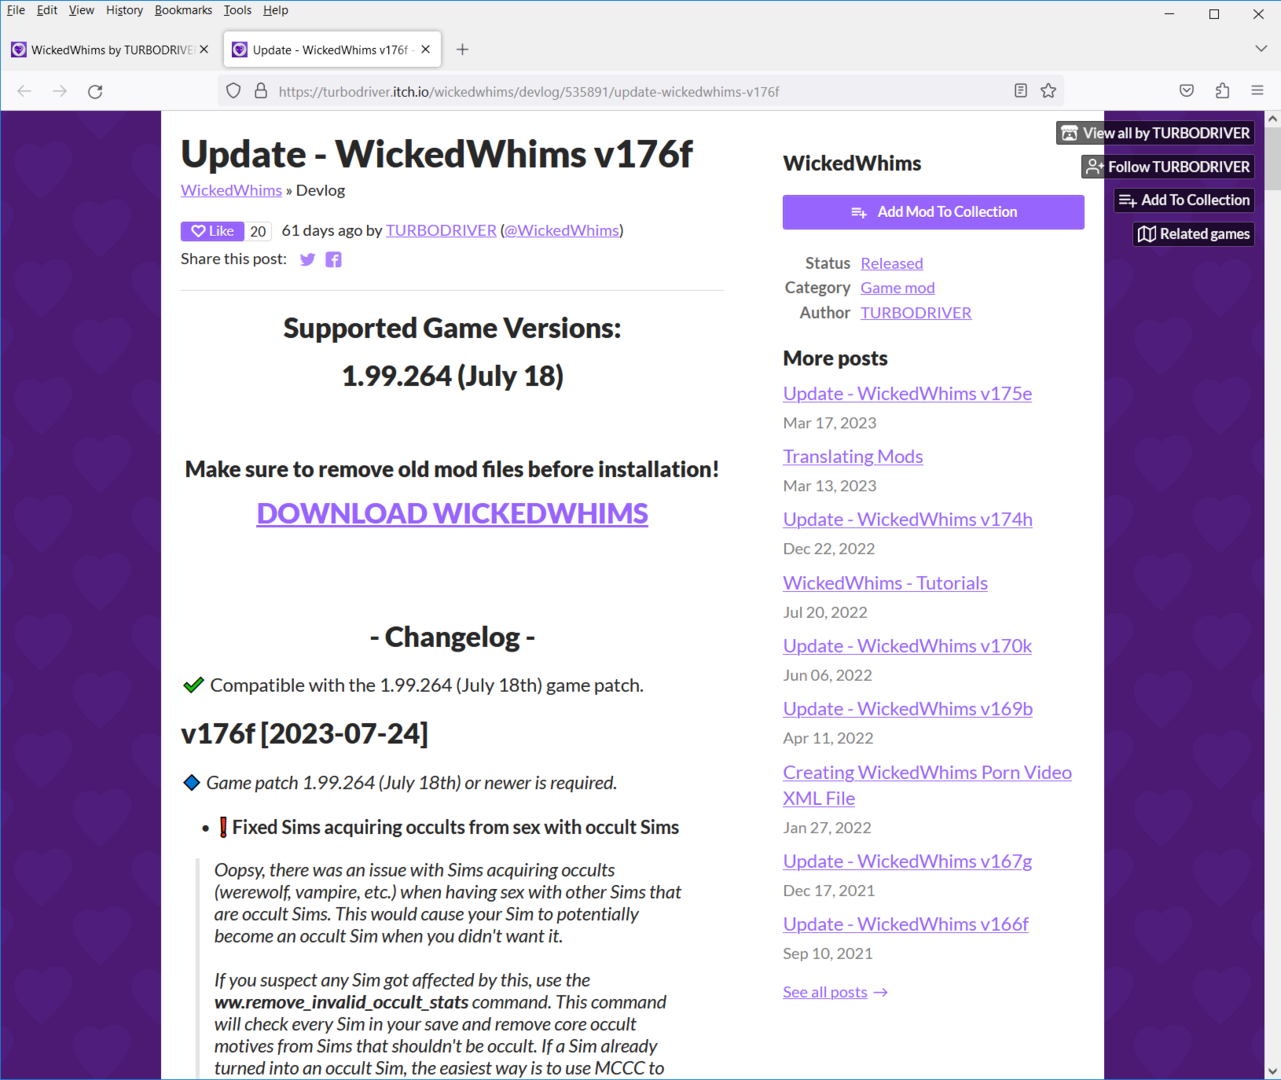Open the Extensions puzzle icon

1222,91
